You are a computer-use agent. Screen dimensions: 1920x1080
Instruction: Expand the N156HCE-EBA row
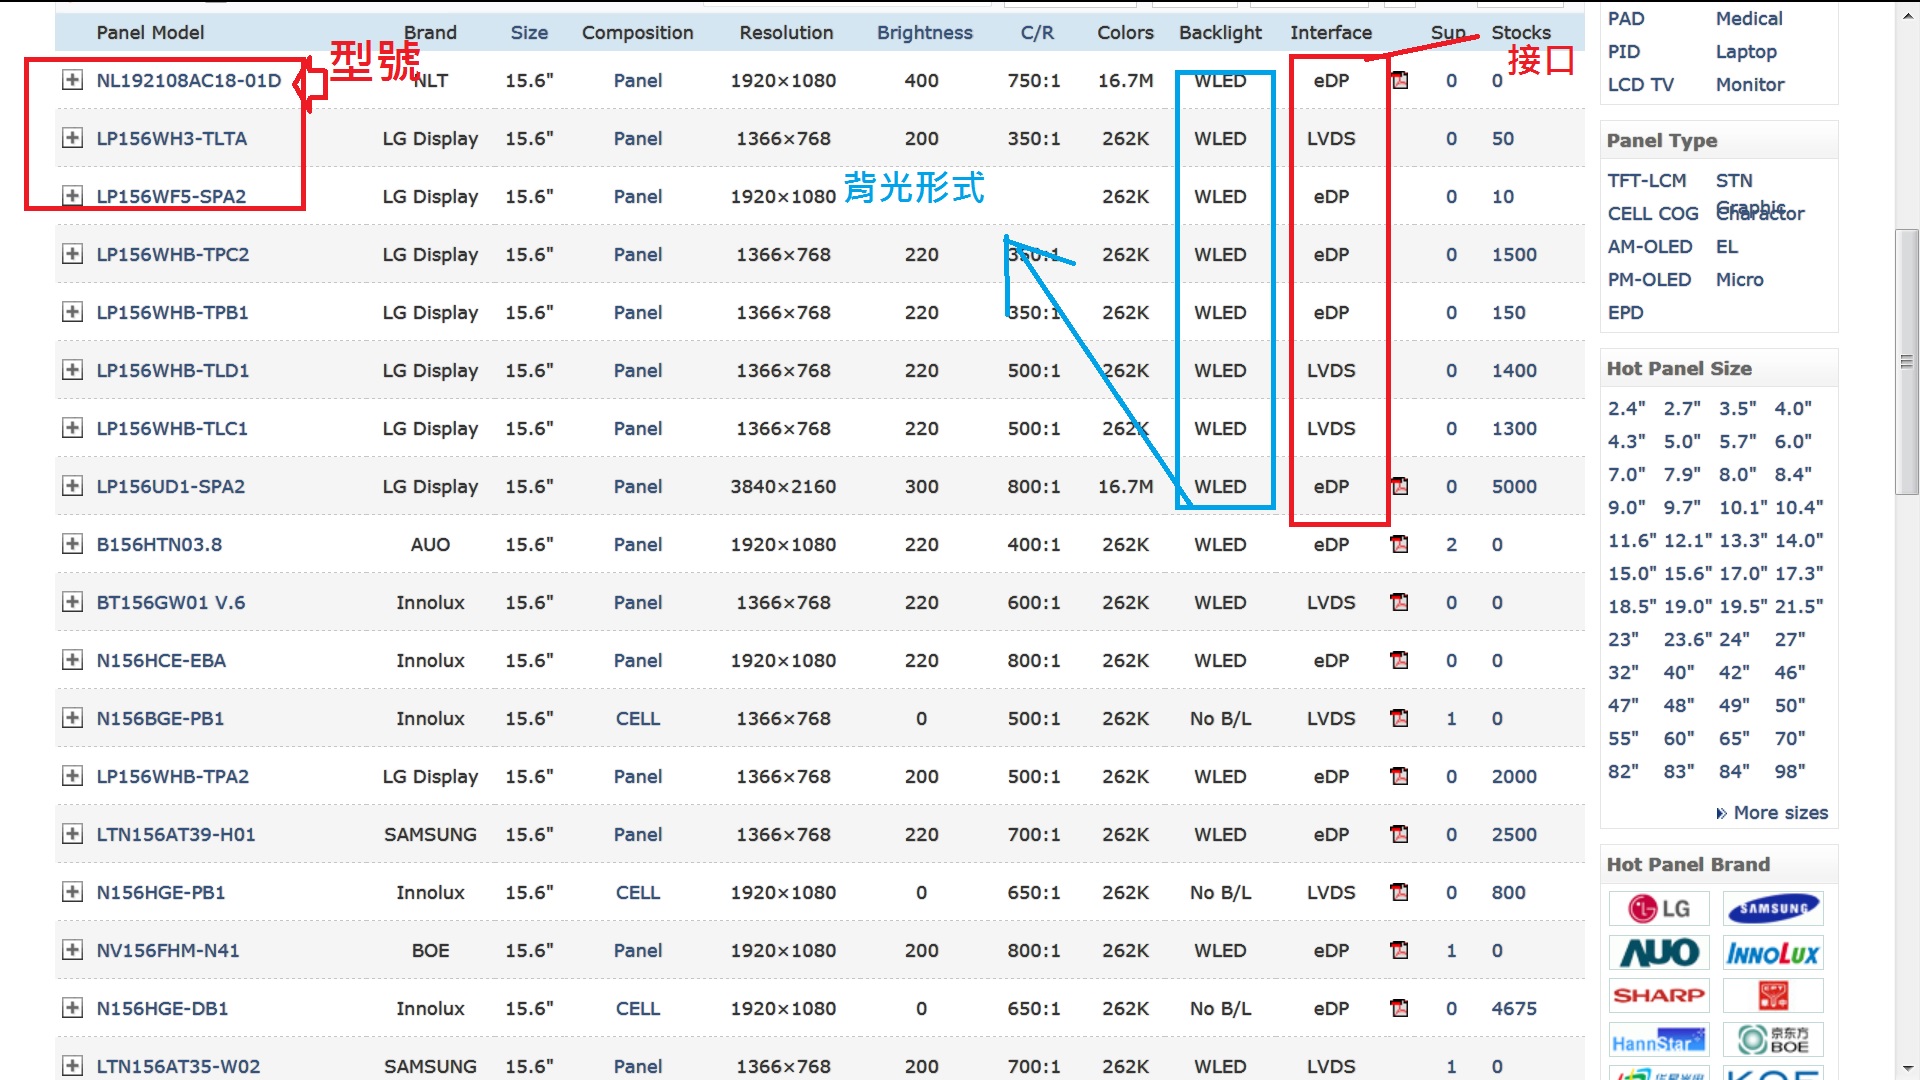tap(72, 661)
